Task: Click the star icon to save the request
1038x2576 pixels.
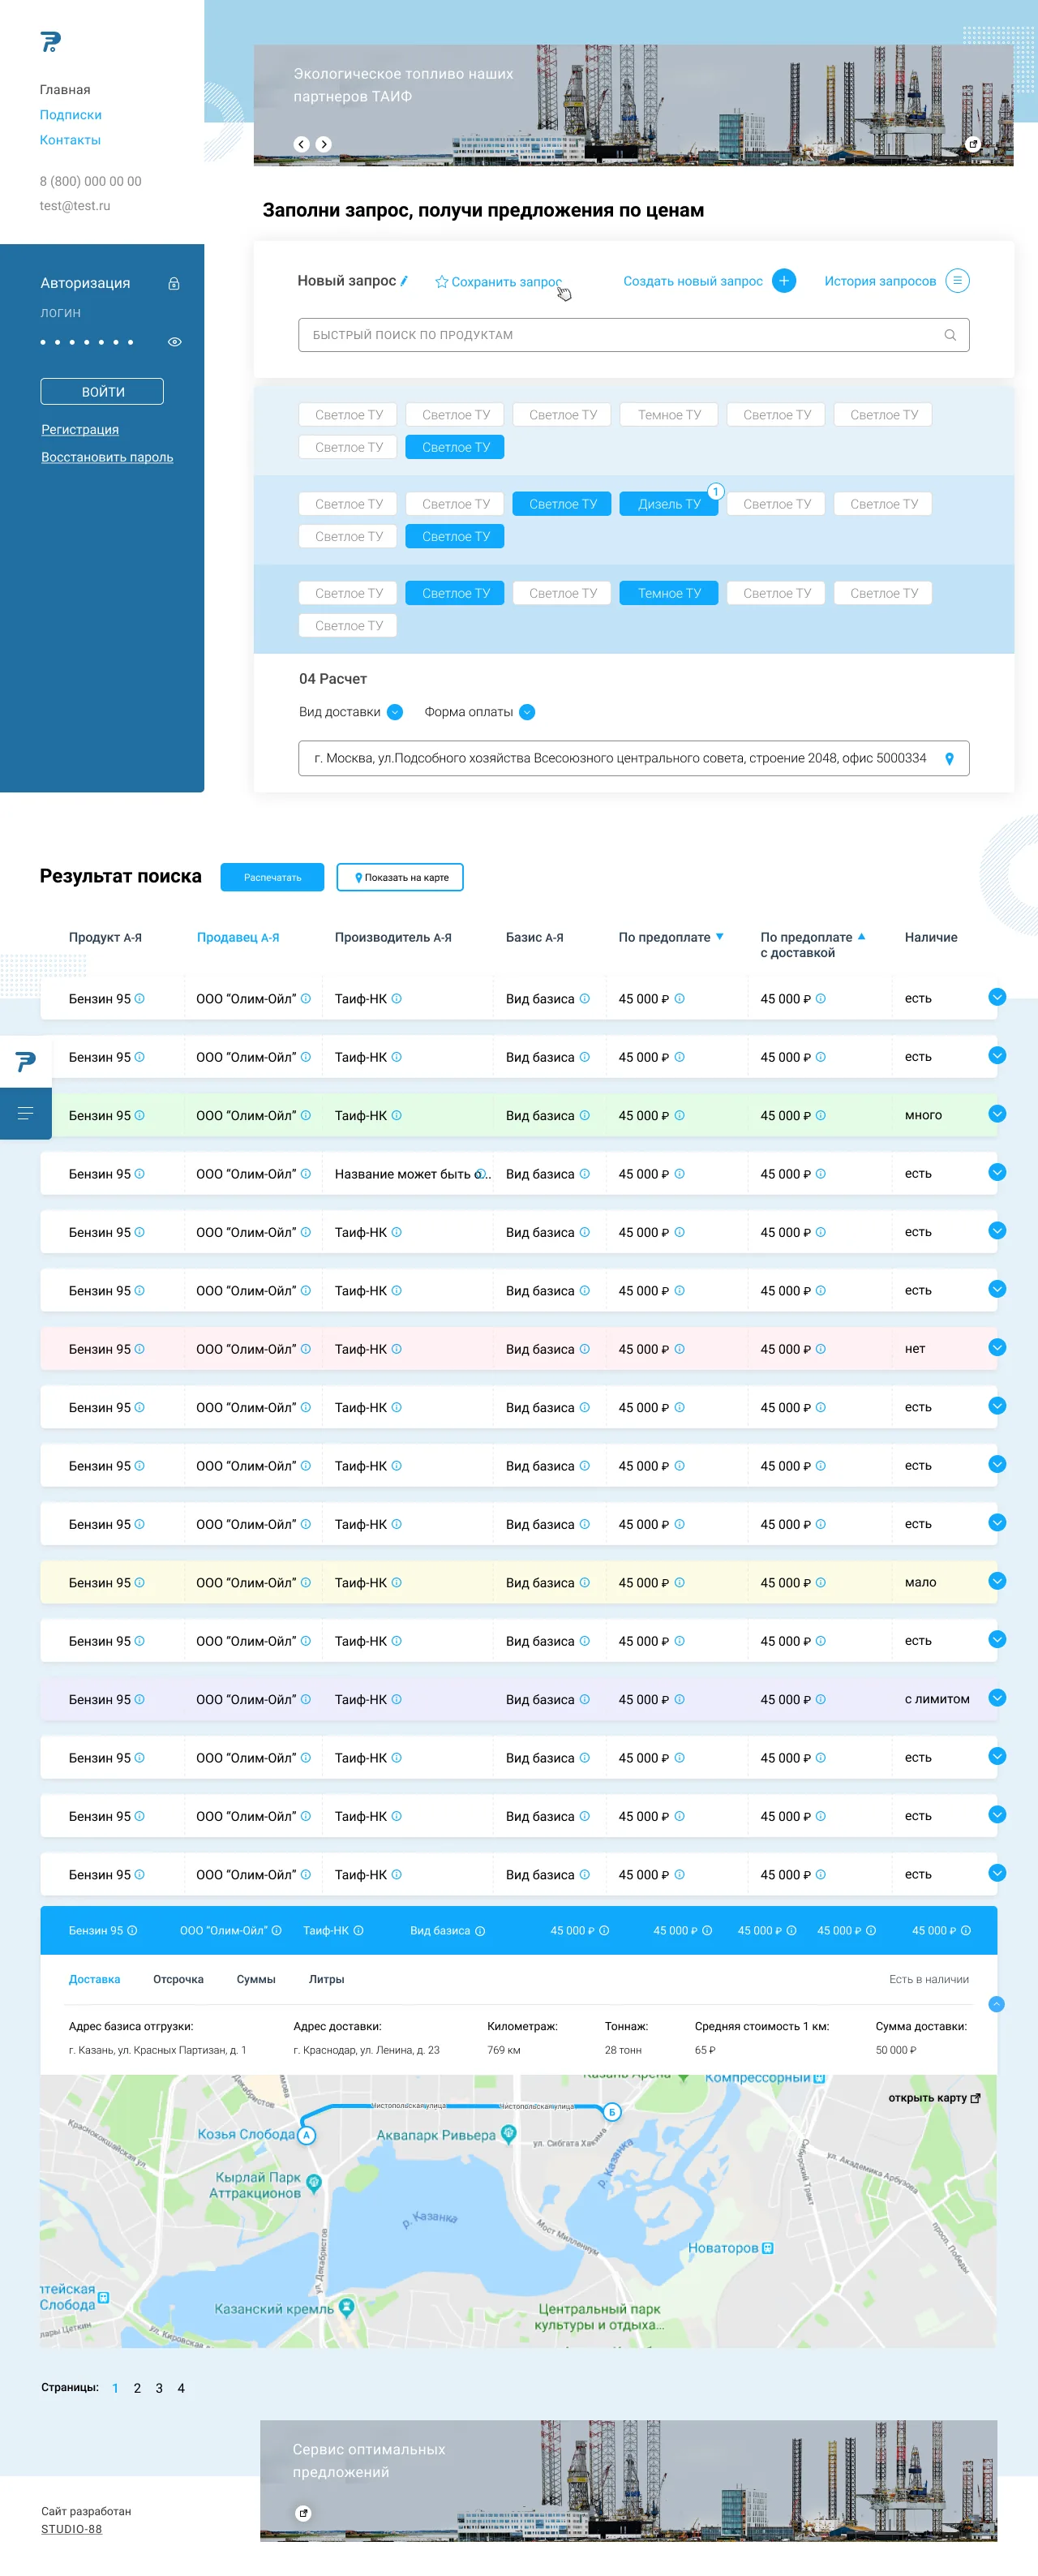Action: point(441,282)
